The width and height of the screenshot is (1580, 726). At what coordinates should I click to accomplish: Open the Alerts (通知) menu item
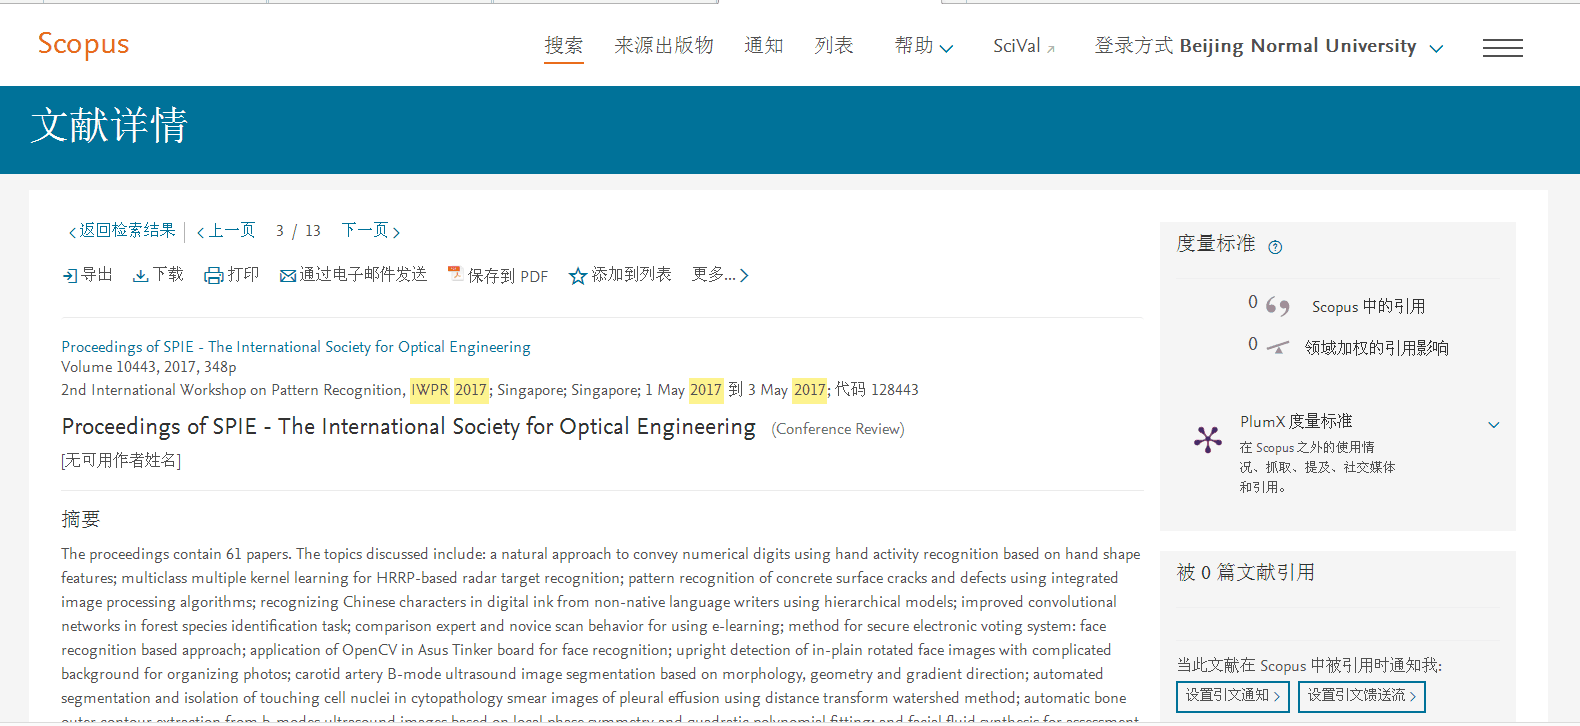764,46
